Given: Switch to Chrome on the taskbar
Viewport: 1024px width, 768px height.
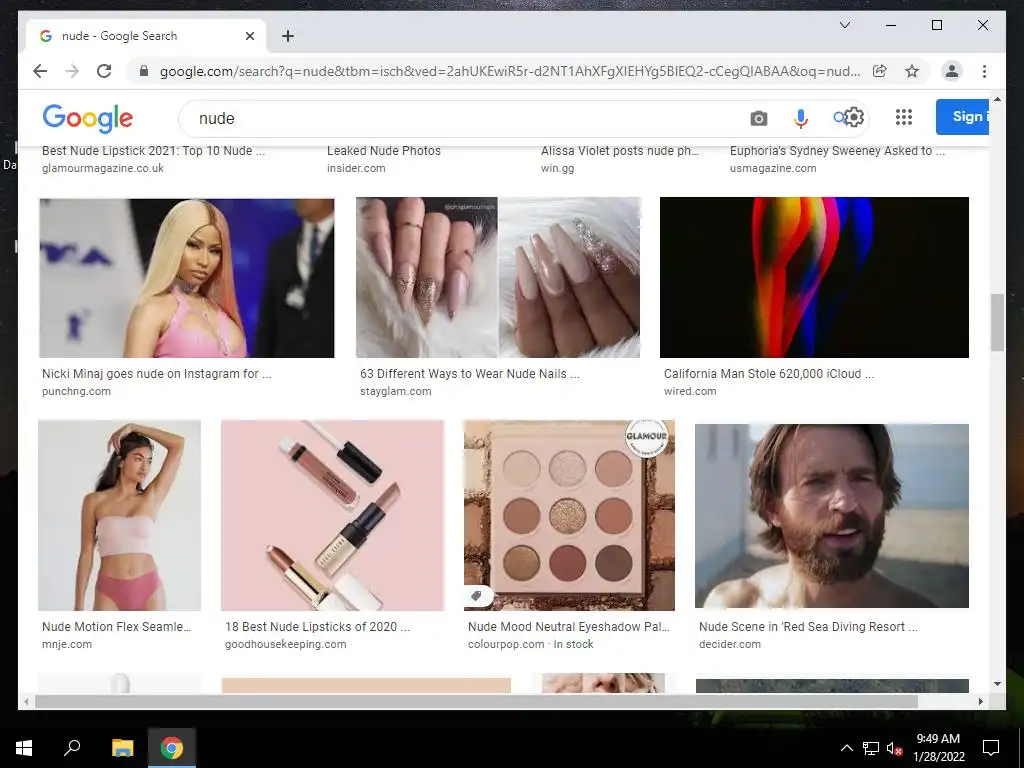Looking at the screenshot, I should point(172,748).
